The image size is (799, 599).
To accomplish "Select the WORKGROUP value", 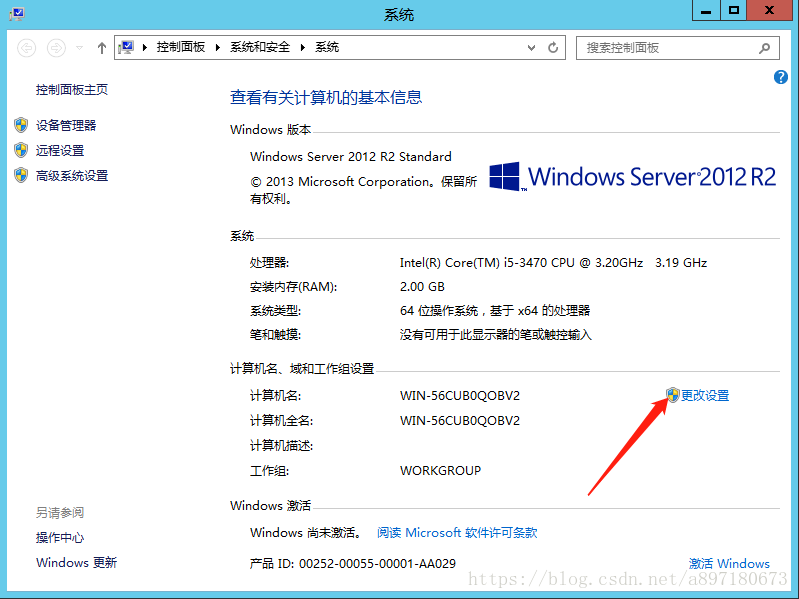I will [440, 470].
